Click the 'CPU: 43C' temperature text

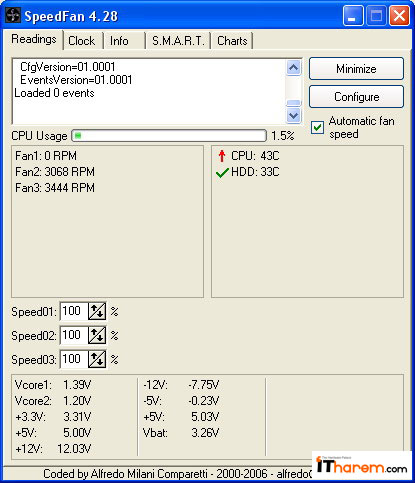click(255, 156)
